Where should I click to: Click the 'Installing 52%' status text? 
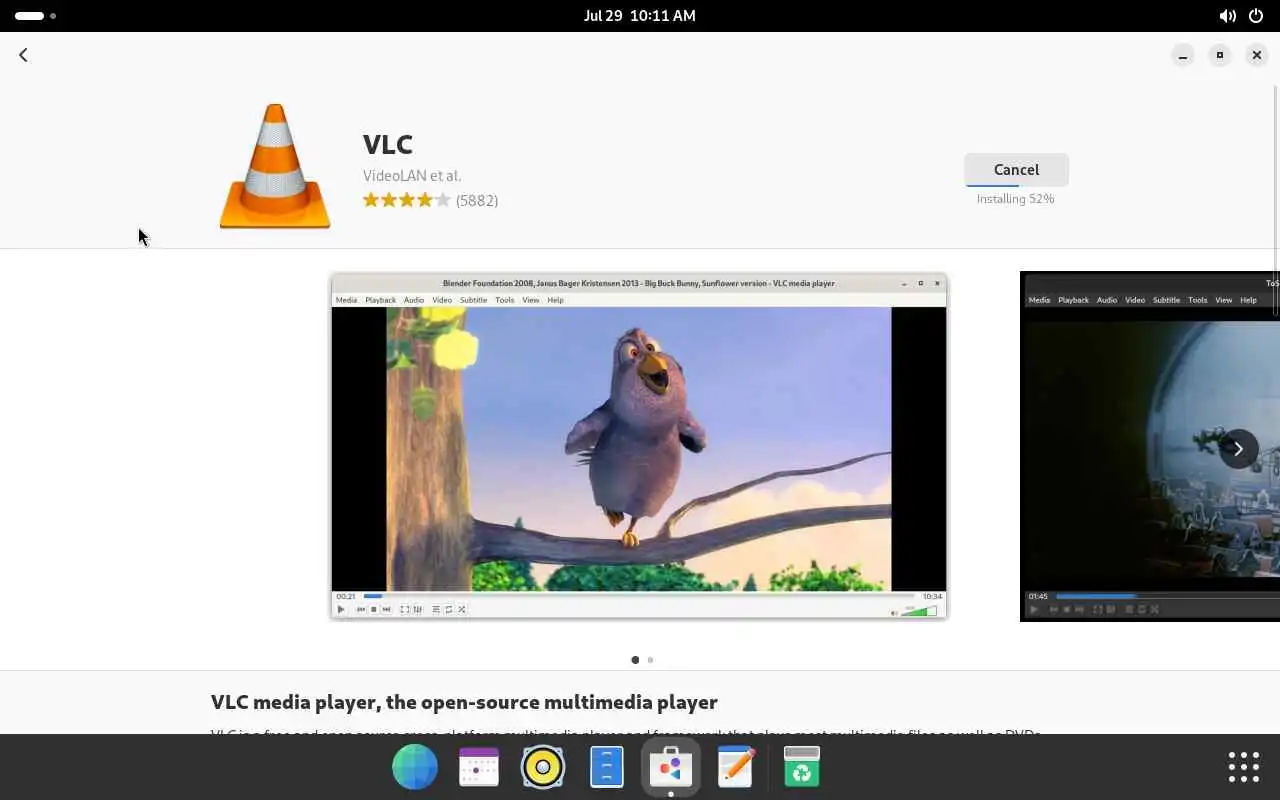(x=1015, y=199)
